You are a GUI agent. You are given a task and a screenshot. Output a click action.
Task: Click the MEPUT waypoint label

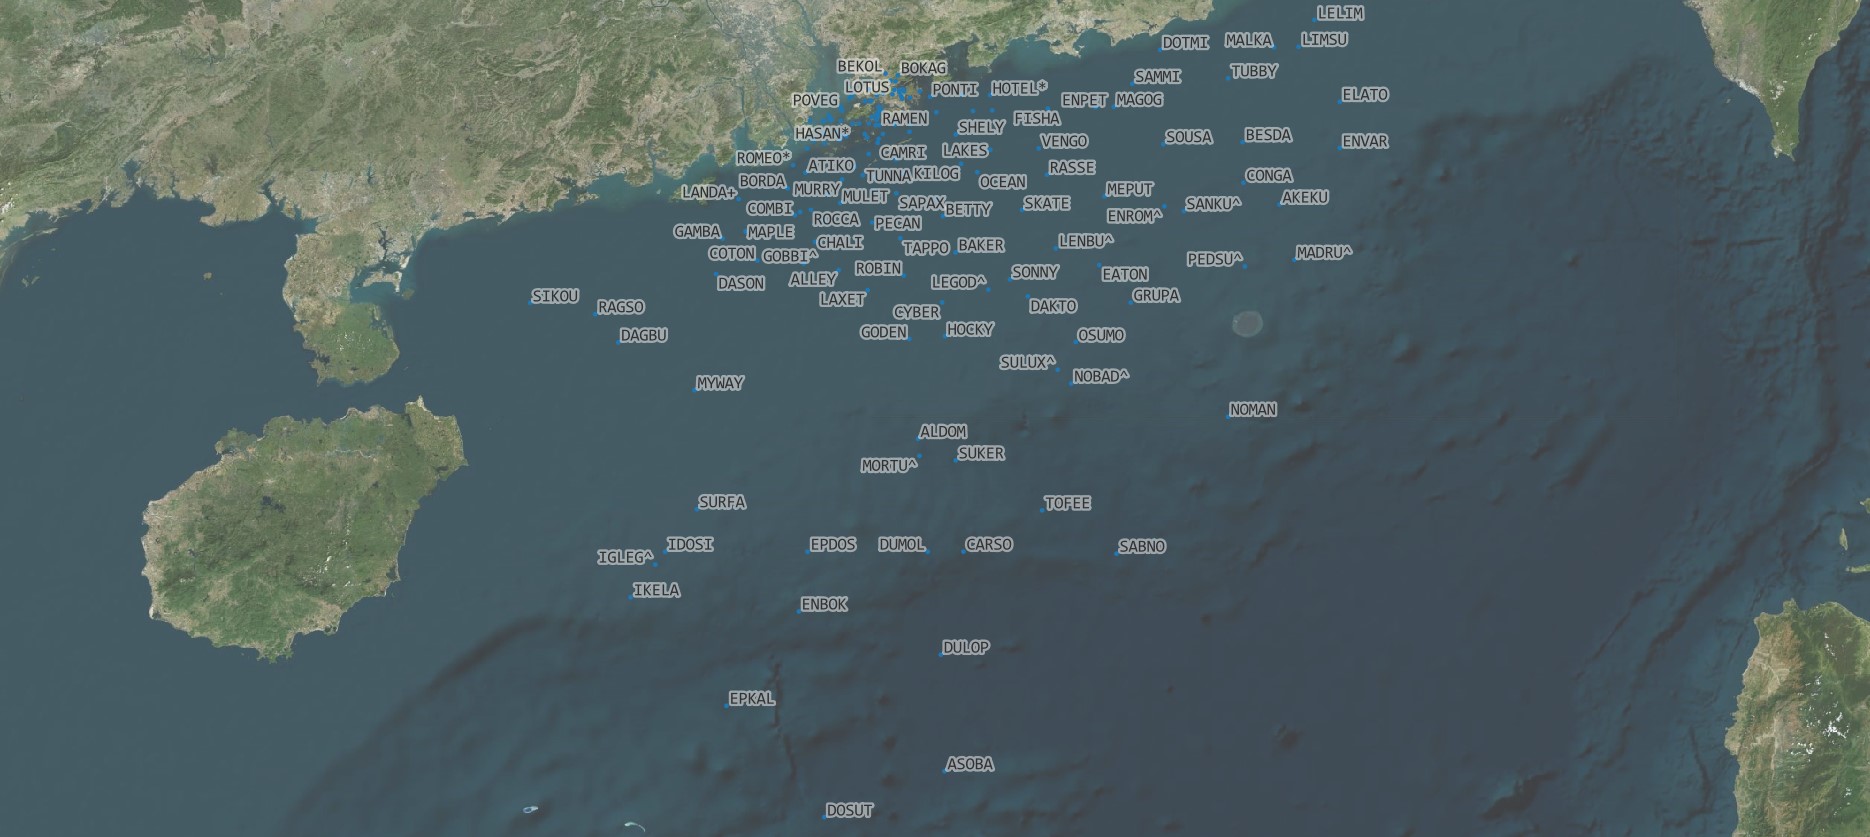1130,190
